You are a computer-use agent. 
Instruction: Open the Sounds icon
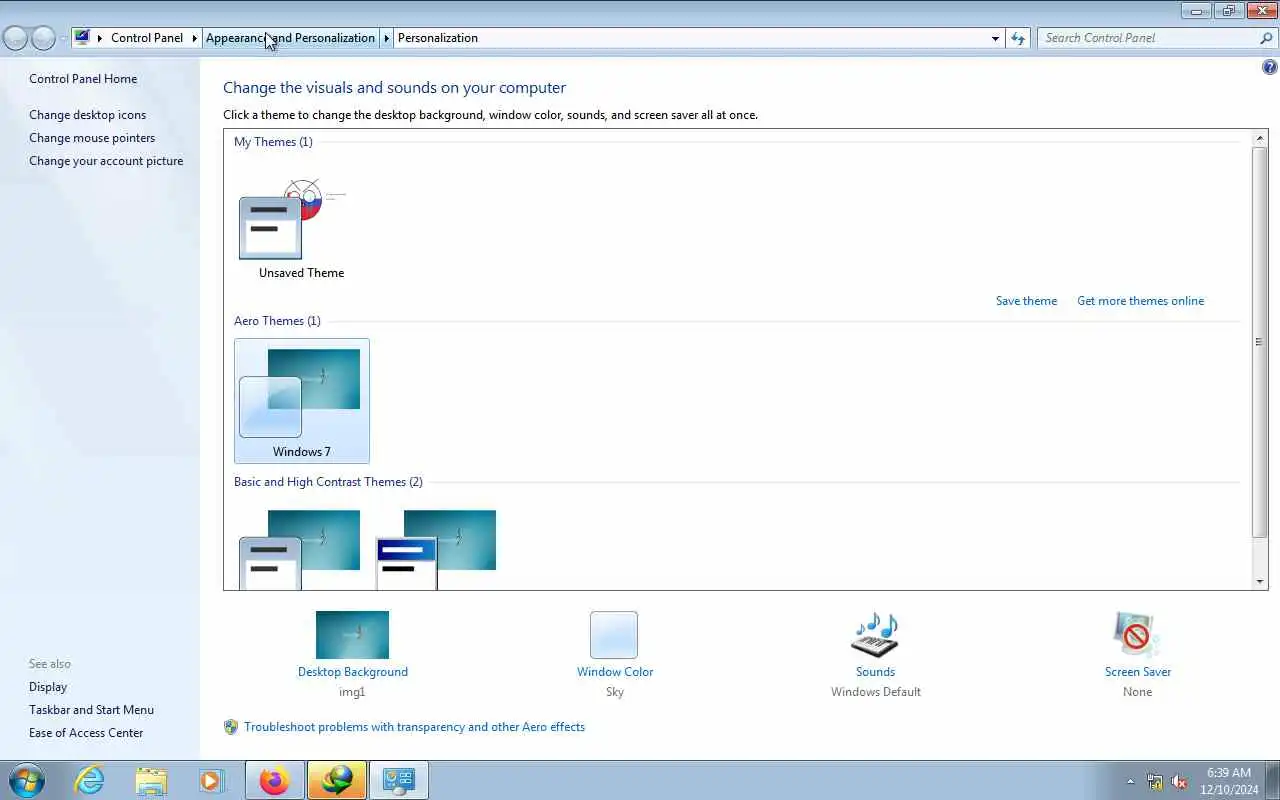tap(875, 635)
